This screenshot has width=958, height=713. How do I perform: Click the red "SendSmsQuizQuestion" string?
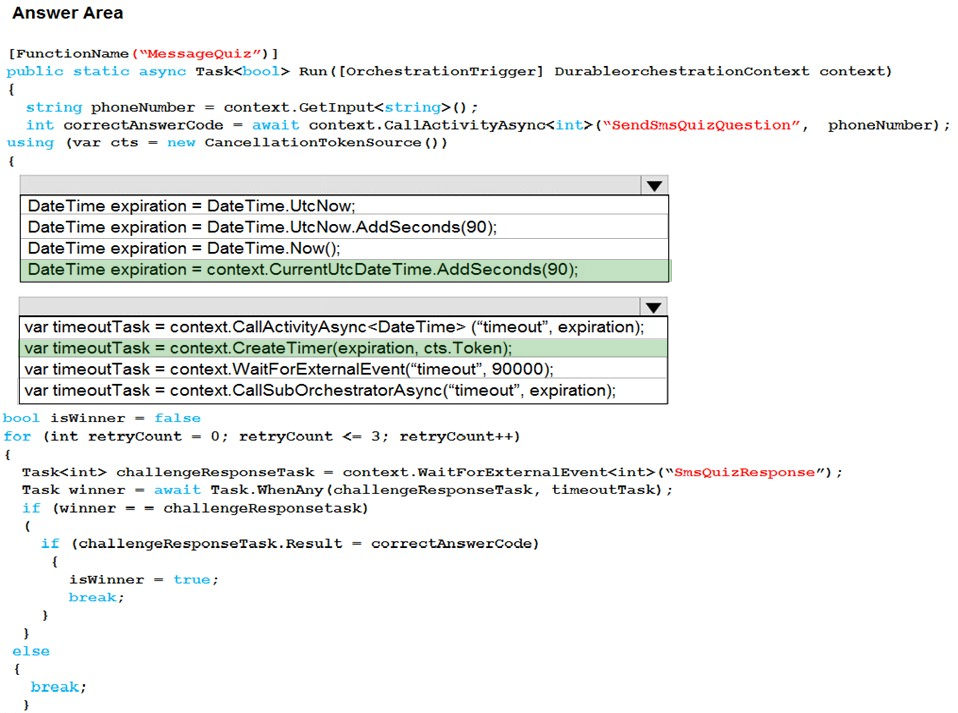pos(701,125)
